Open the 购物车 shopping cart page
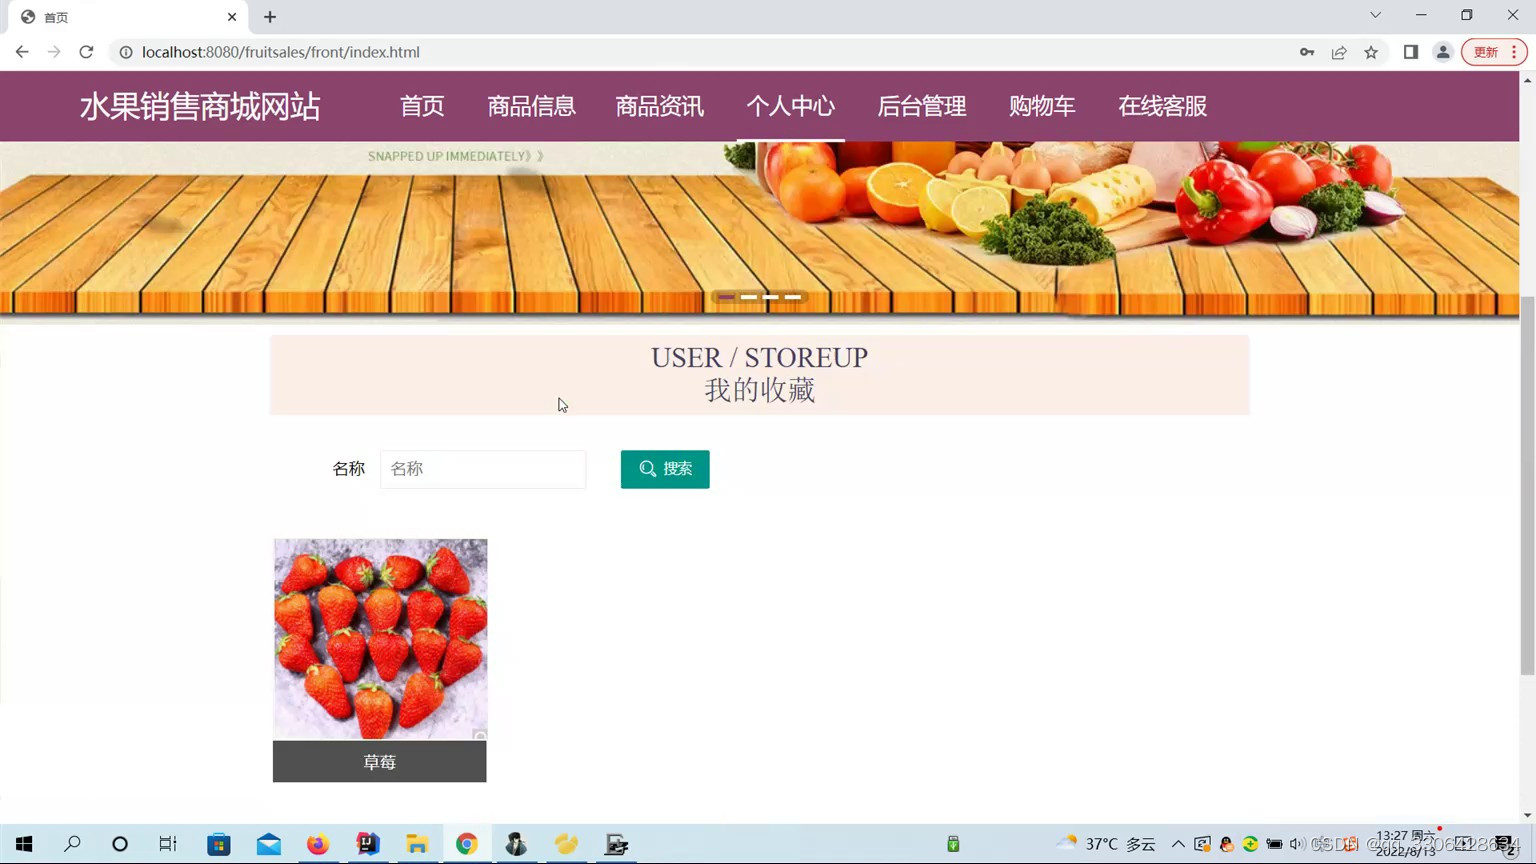Image resolution: width=1536 pixels, height=864 pixels. (x=1042, y=106)
